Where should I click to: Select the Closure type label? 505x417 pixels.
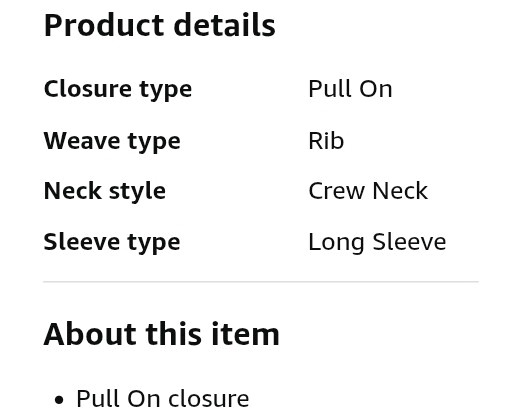pos(118,89)
